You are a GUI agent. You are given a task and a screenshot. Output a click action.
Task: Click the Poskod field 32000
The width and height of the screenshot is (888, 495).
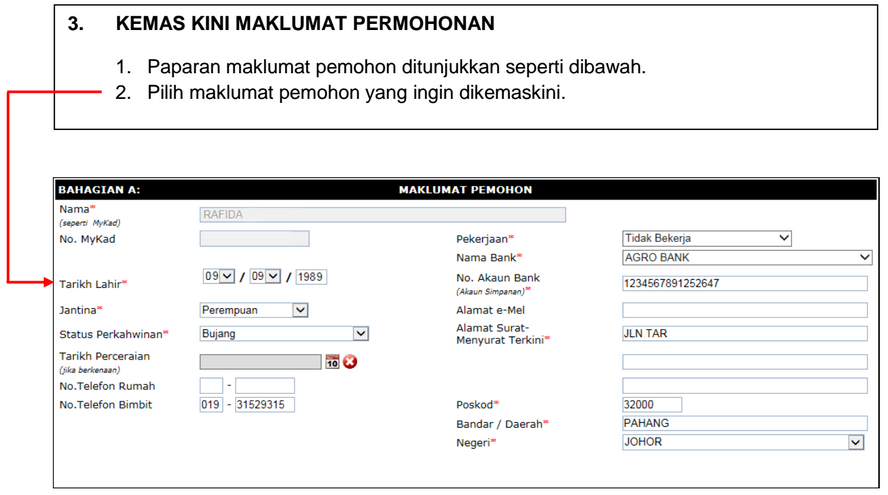(652, 404)
